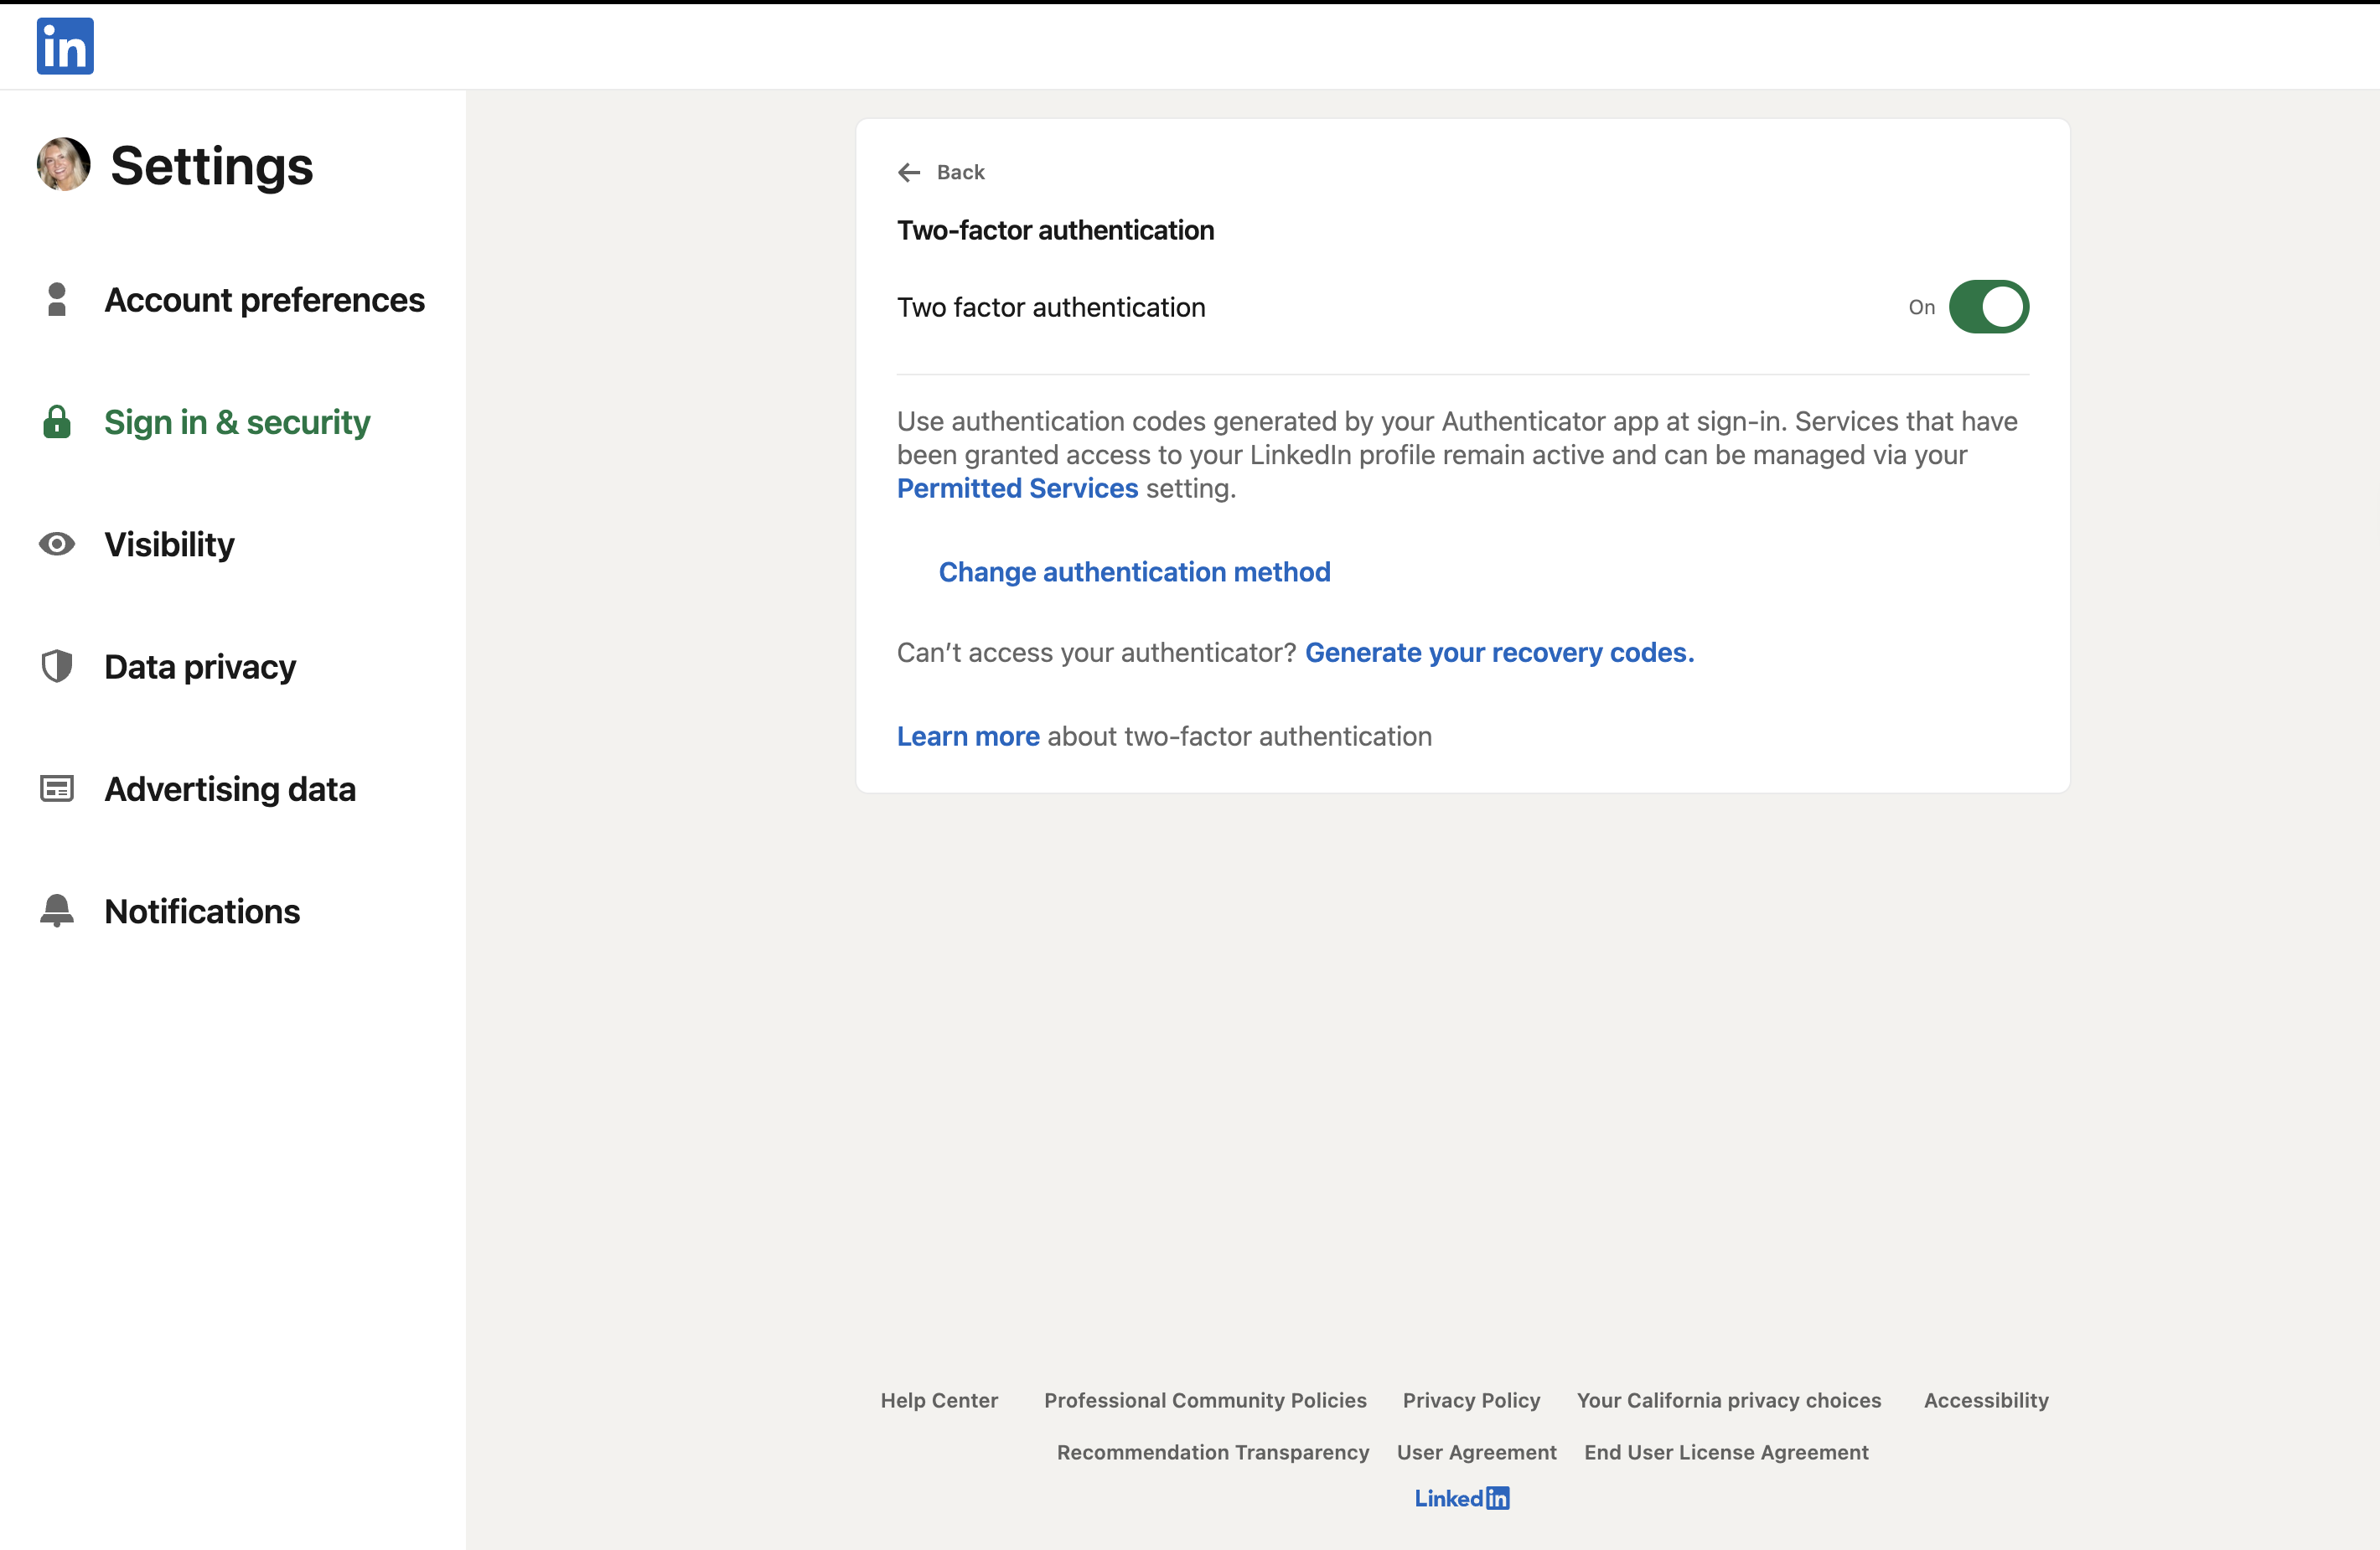Click the profile picture next to Settings
Viewport: 2380px width, 1550px height.
[x=63, y=165]
